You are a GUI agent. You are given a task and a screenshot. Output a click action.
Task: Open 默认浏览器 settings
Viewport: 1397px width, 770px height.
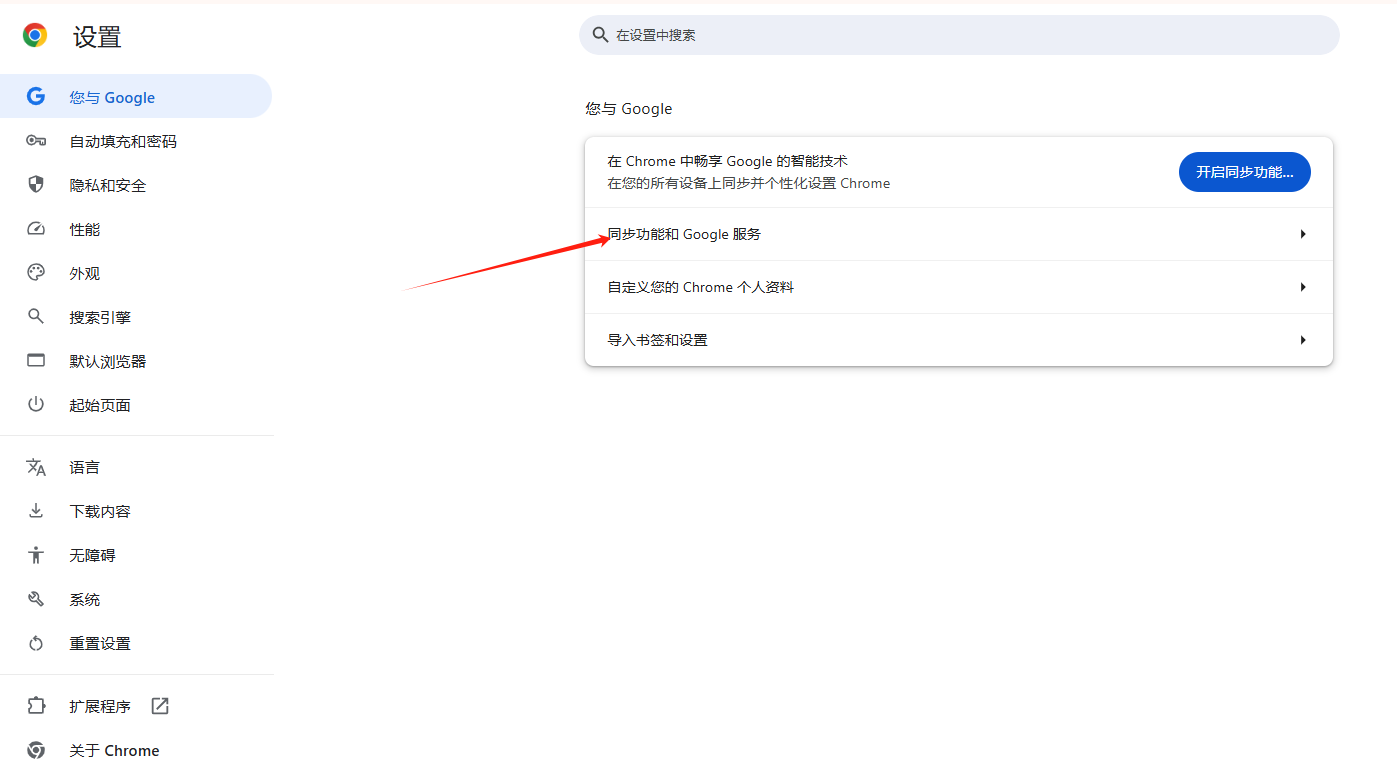coord(136,361)
